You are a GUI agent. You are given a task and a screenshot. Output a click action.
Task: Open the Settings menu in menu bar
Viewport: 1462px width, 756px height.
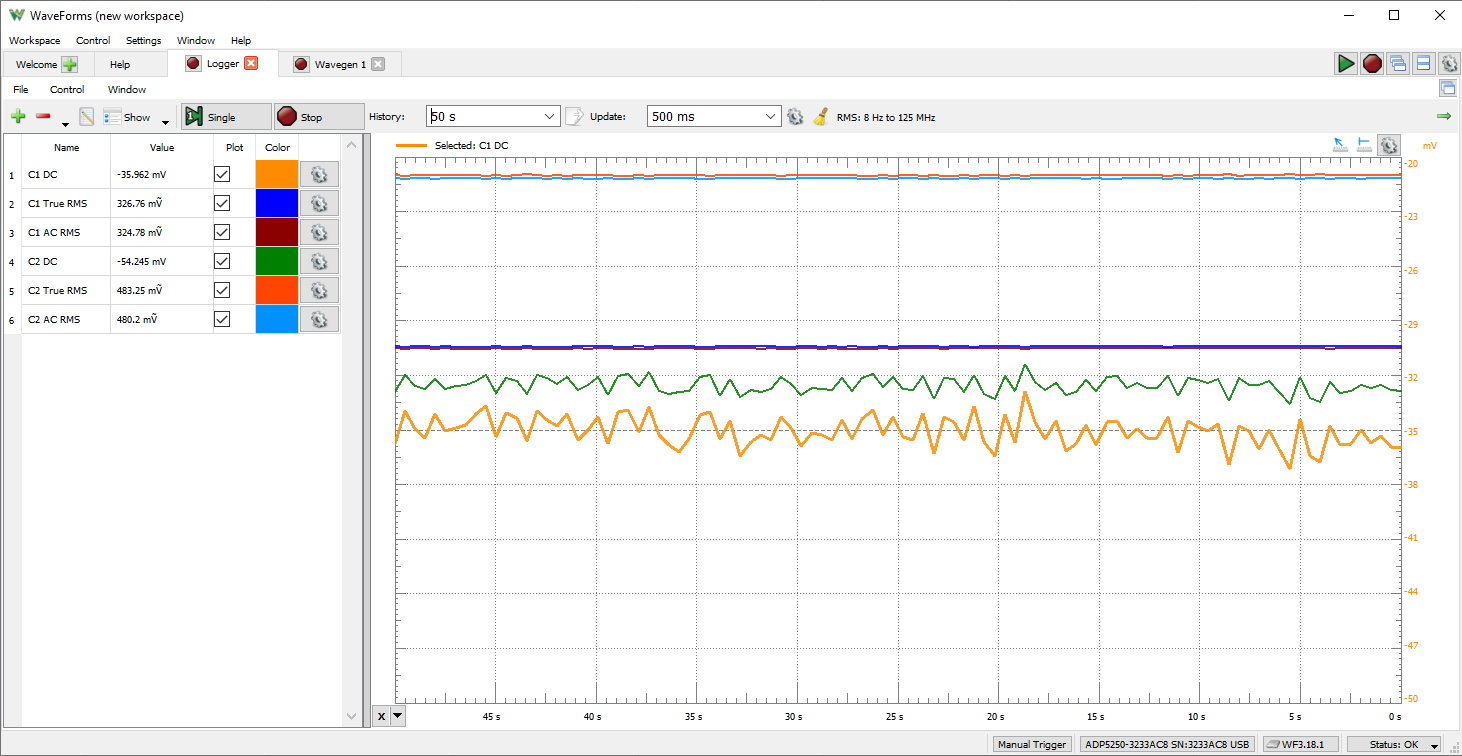tap(143, 41)
